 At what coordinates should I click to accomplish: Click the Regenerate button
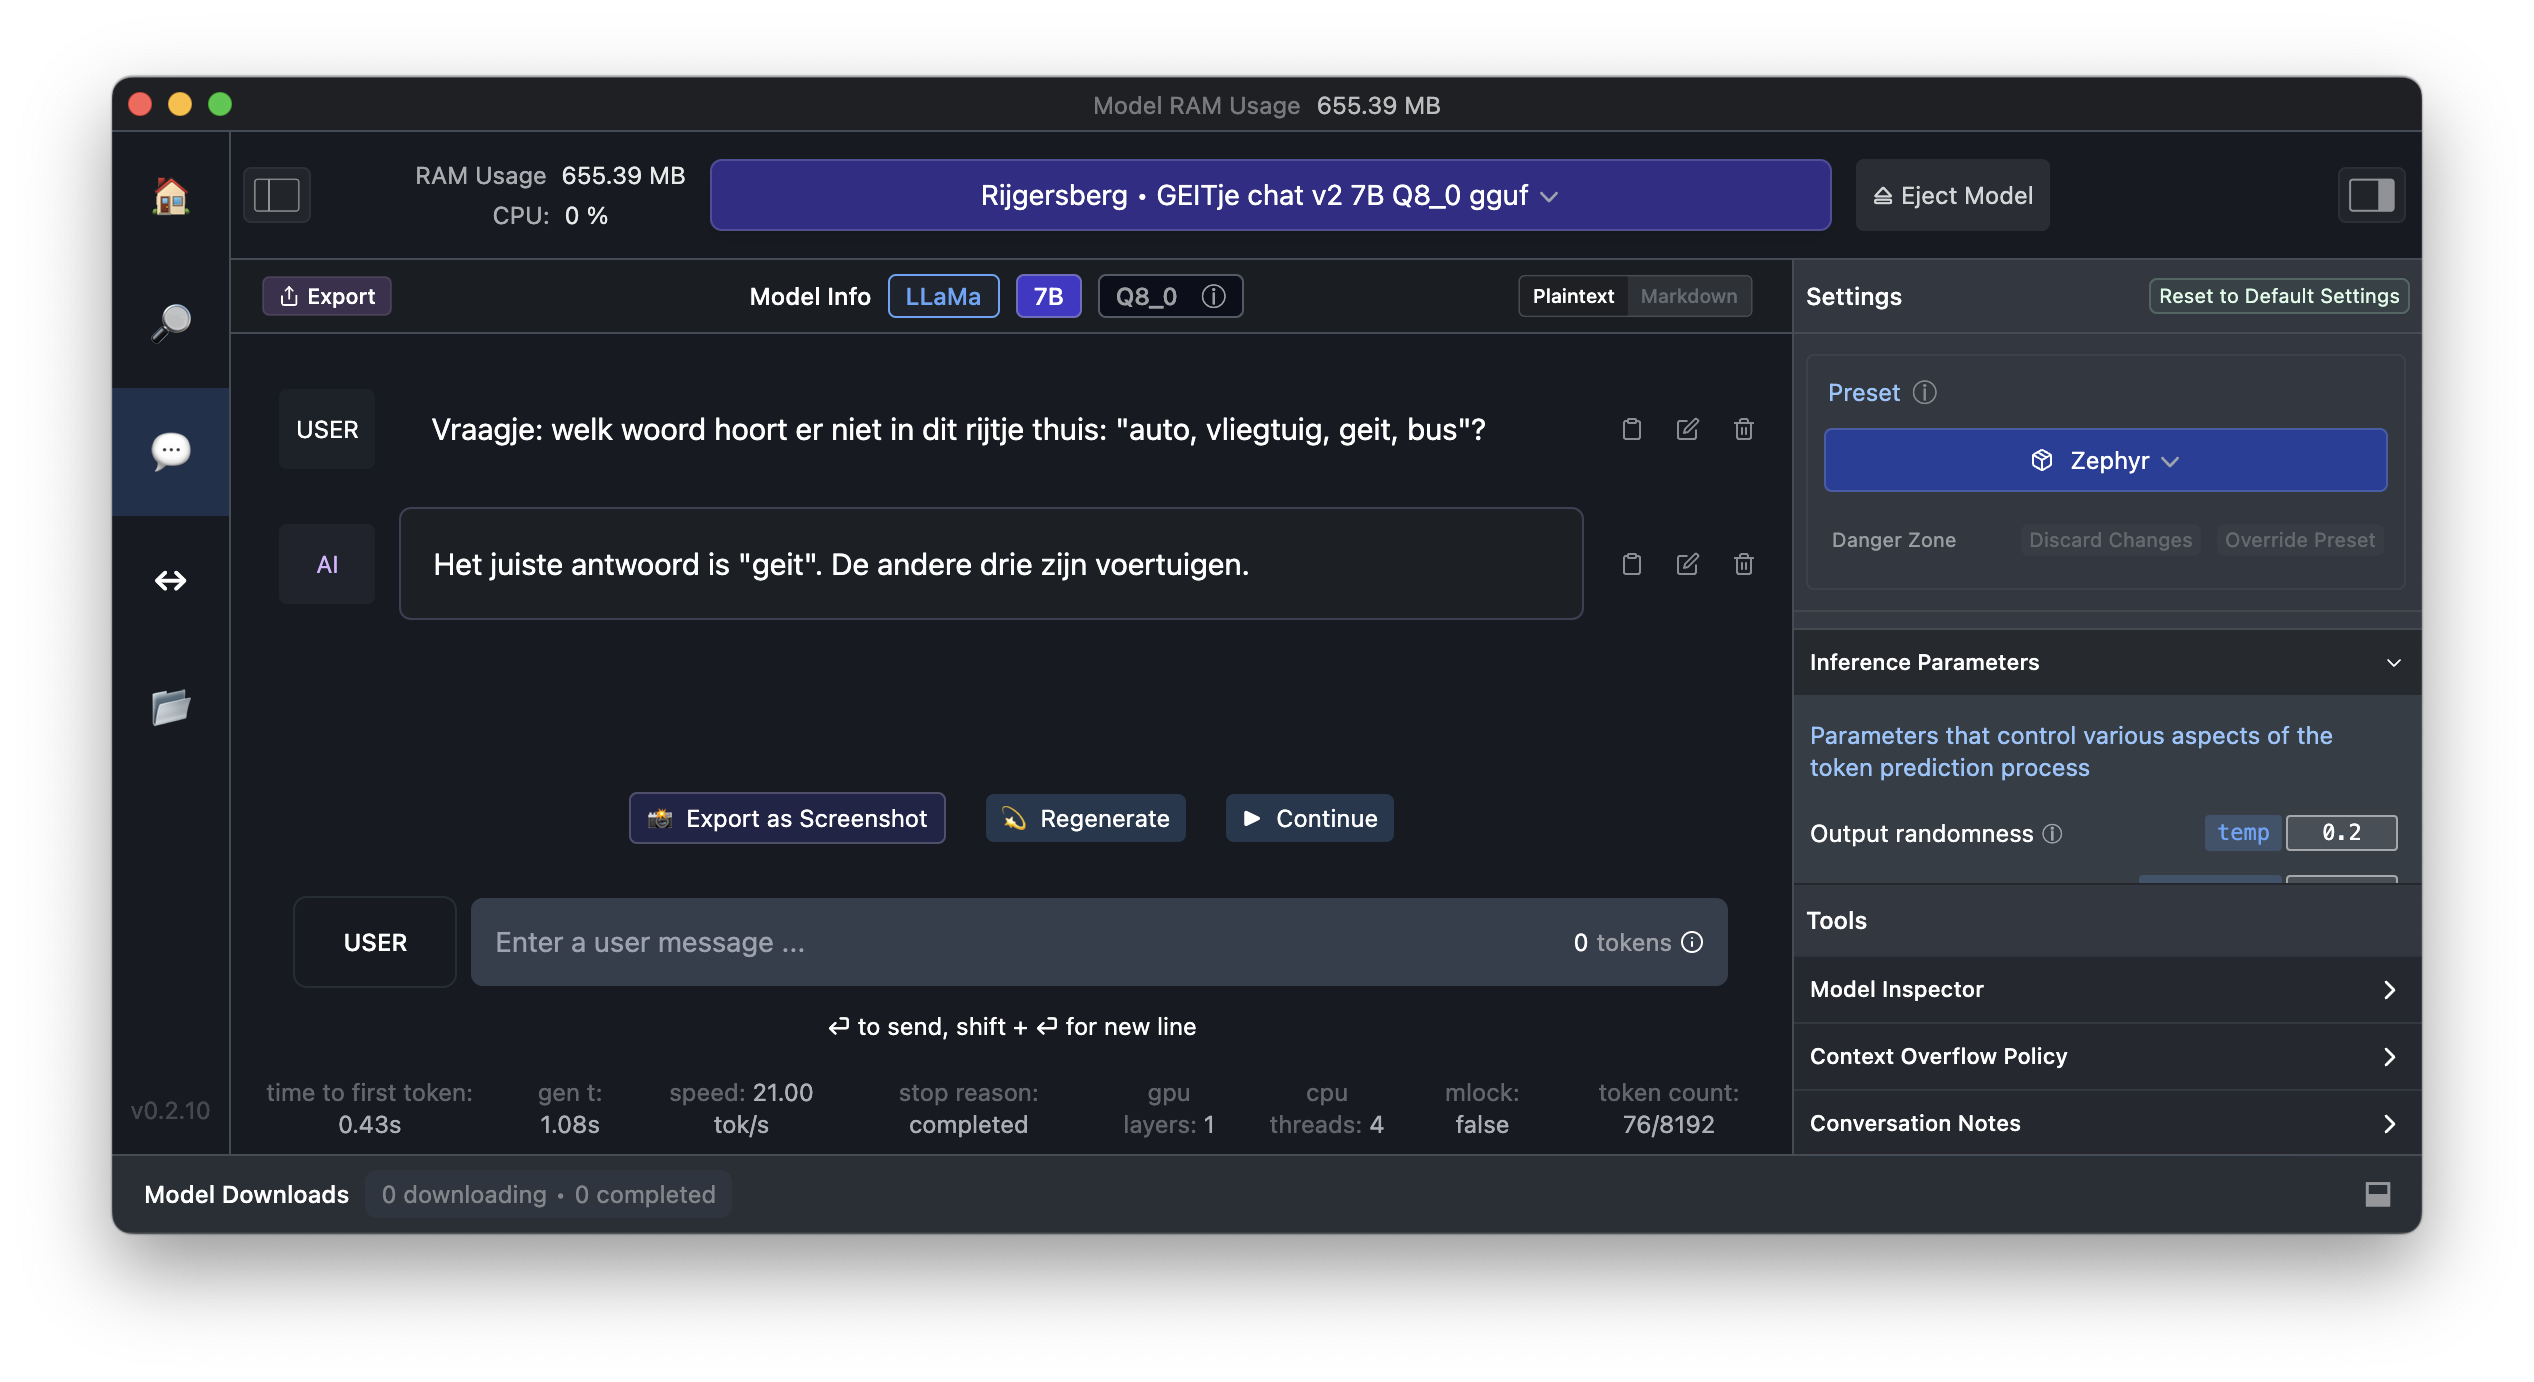[x=1085, y=819]
